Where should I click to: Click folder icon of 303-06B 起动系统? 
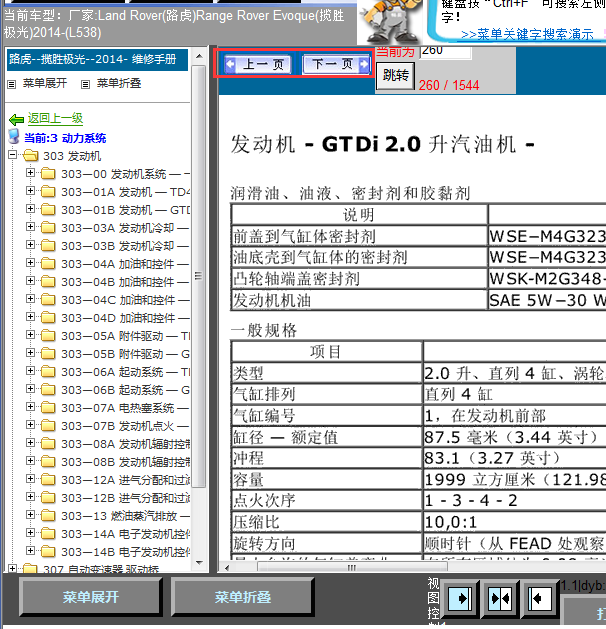(48, 390)
